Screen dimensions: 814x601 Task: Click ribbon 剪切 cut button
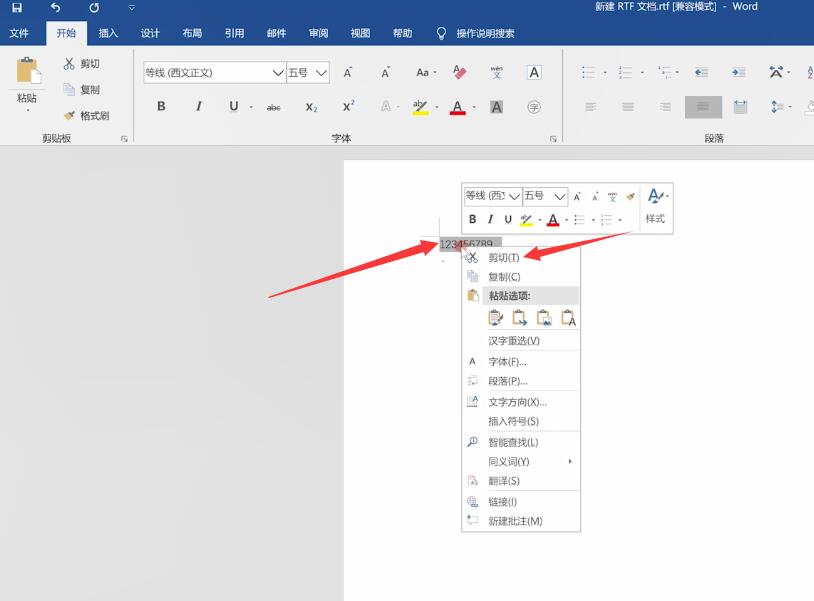click(x=82, y=64)
